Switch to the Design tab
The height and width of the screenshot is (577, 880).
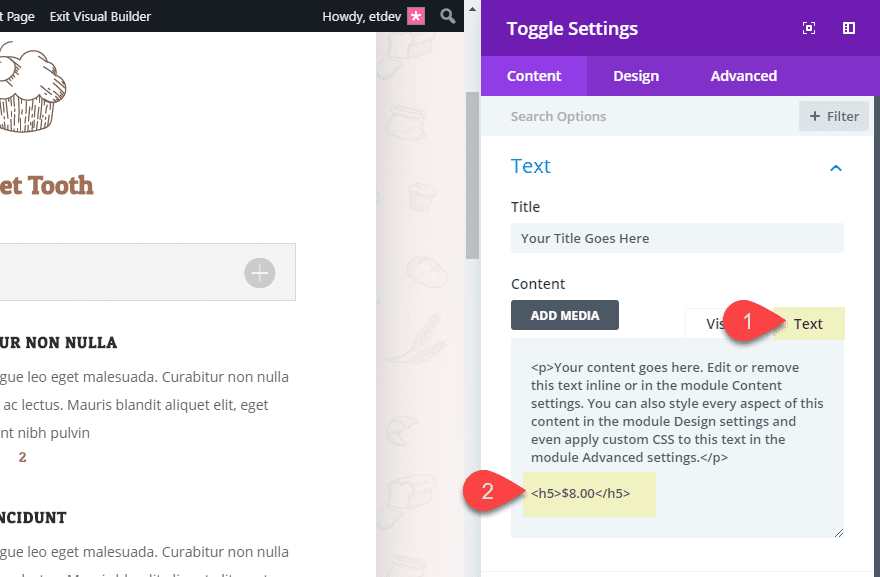click(636, 76)
